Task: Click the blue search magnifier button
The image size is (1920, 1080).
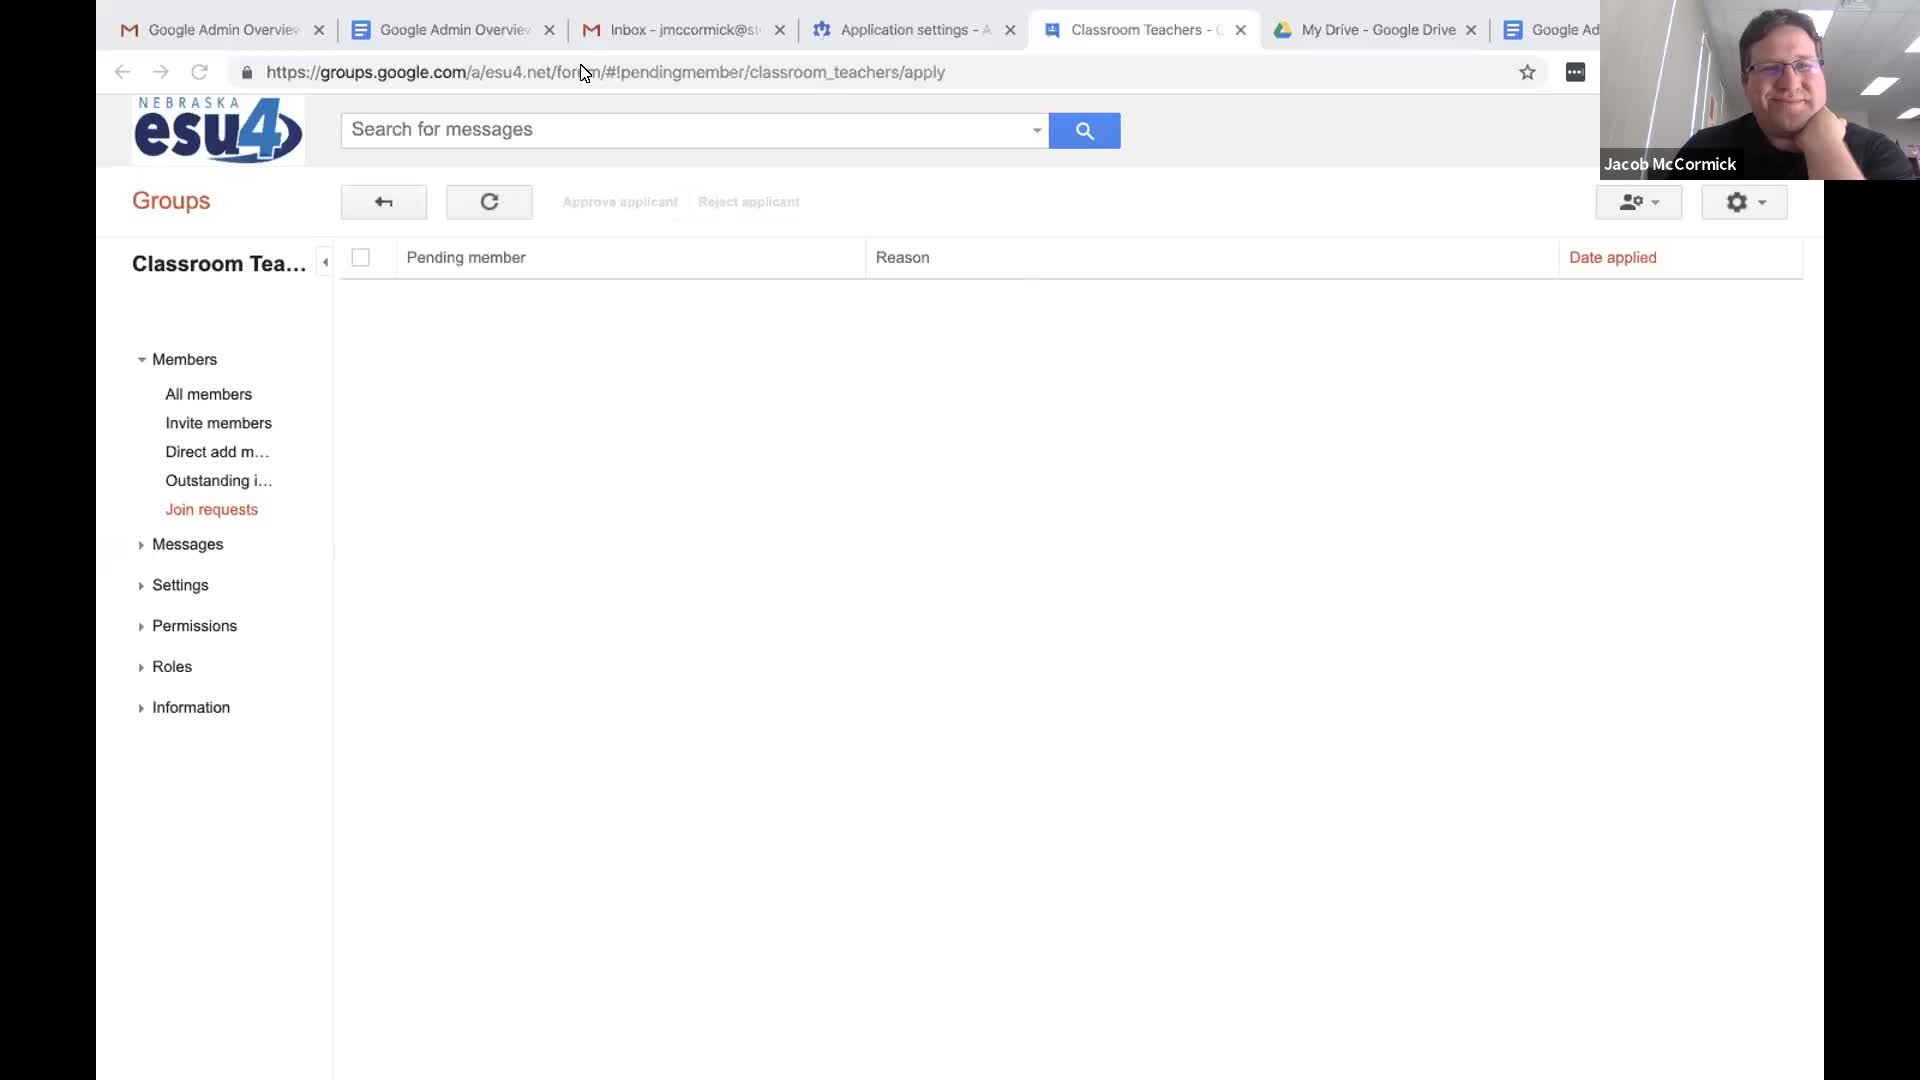Action: click(1084, 130)
